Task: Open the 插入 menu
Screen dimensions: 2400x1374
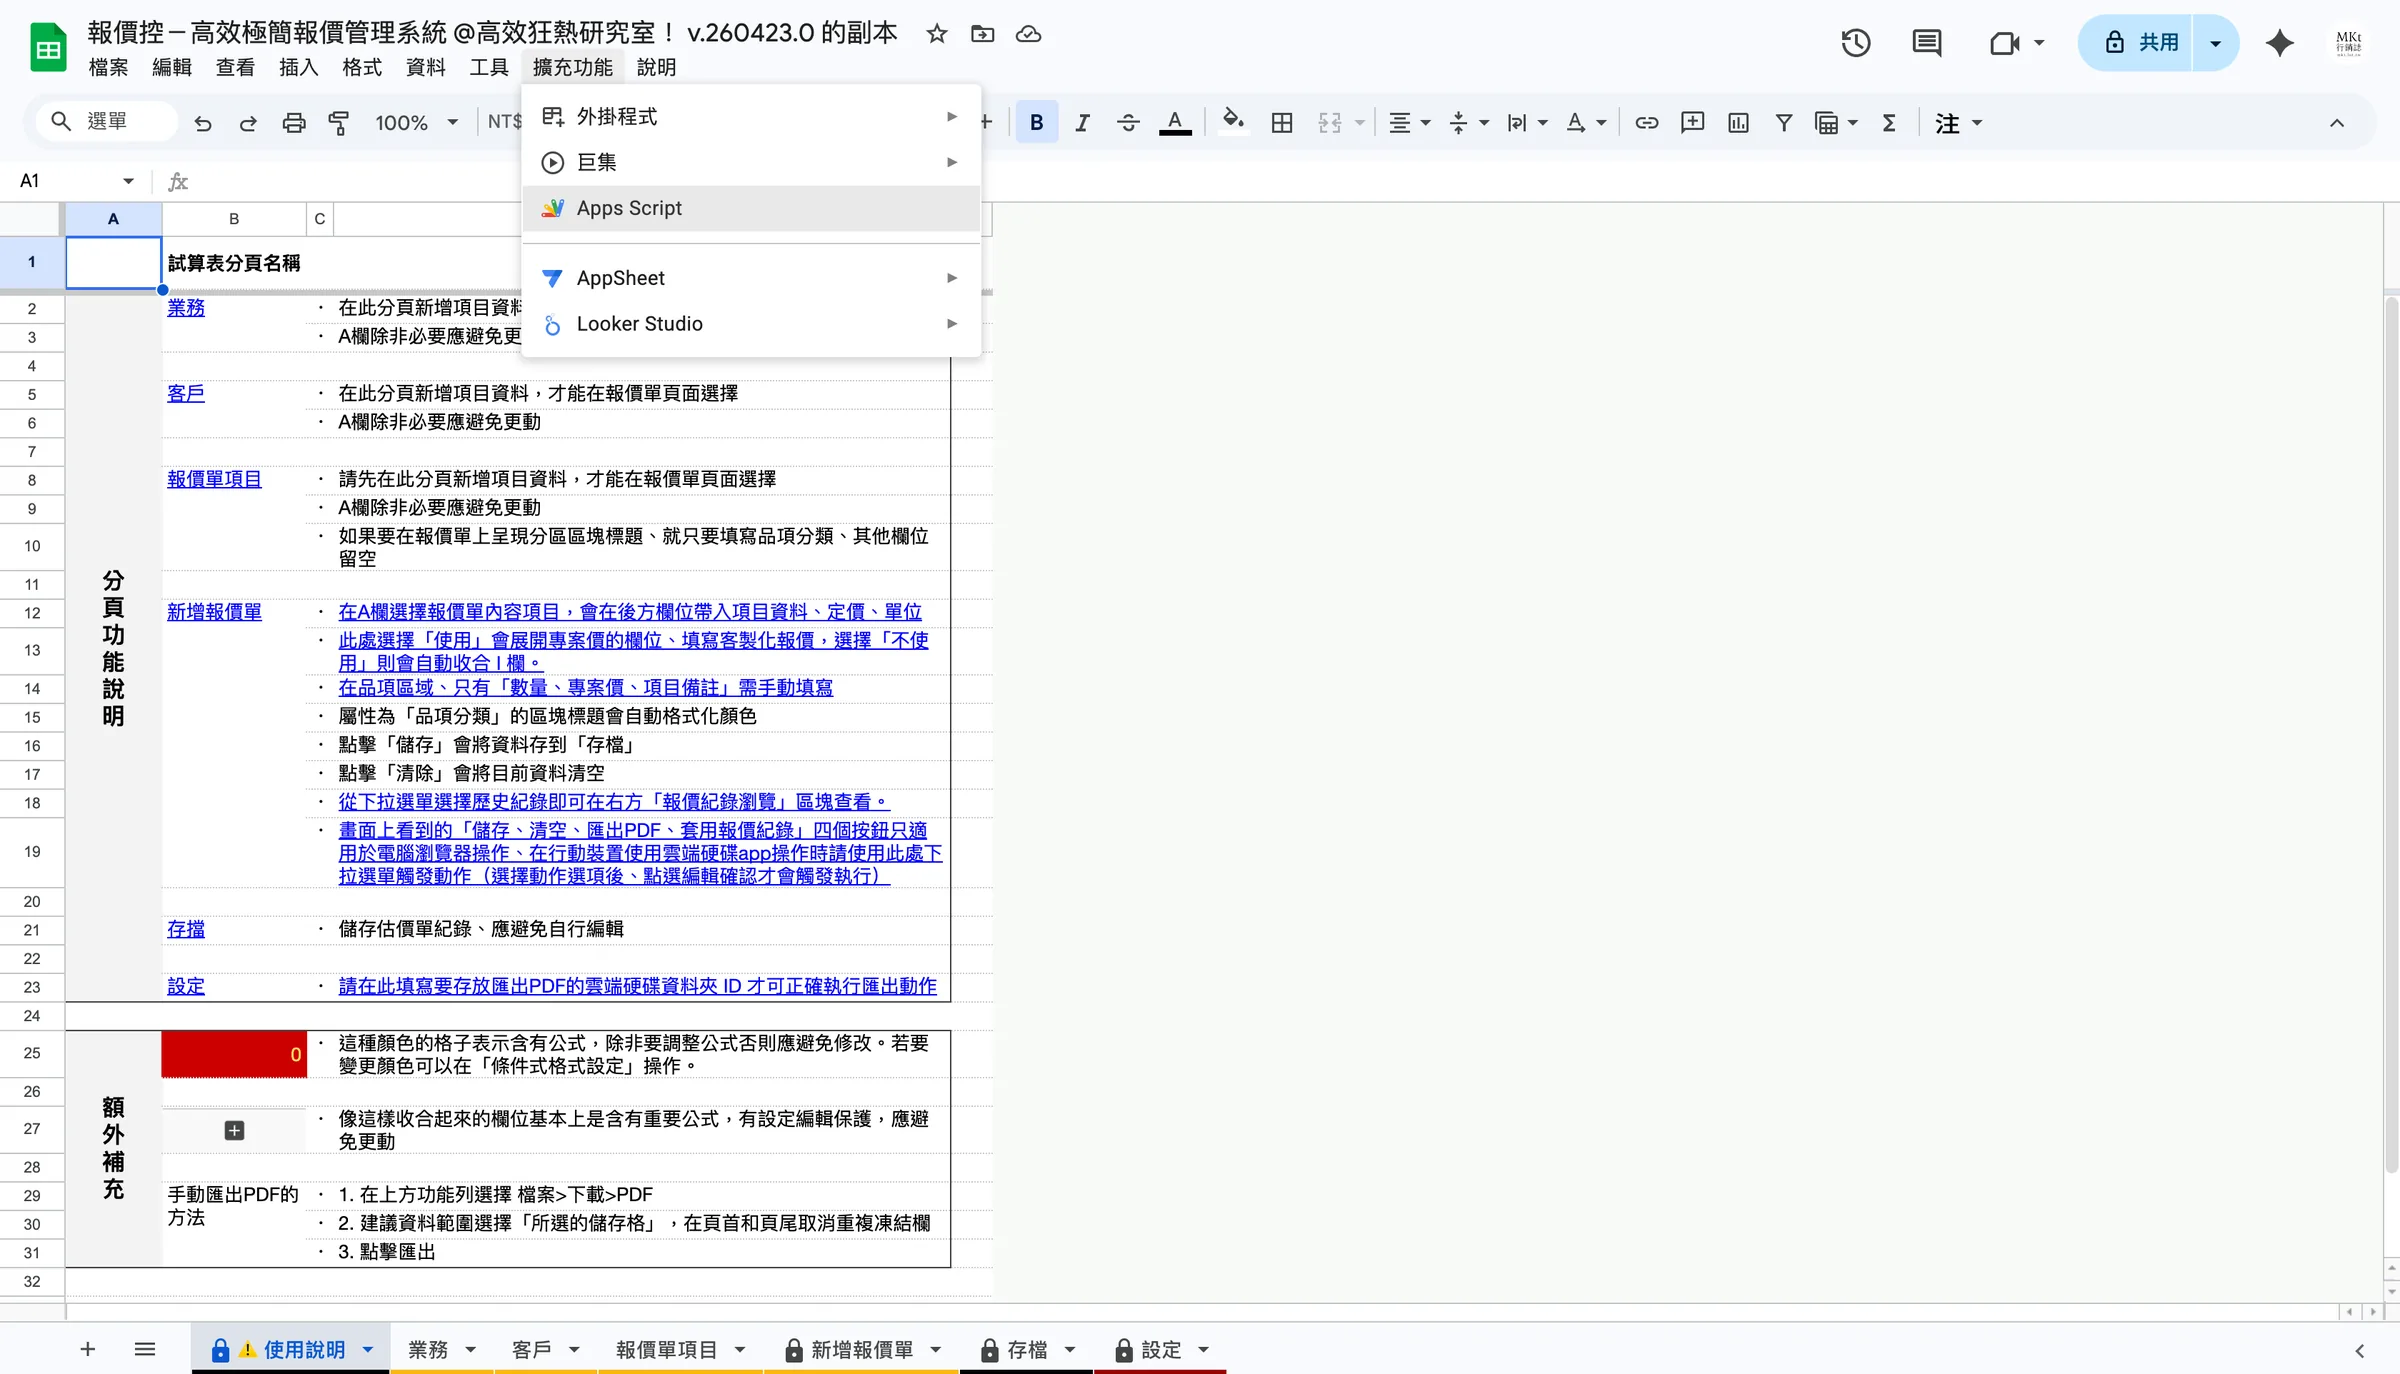Action: [x=298, y=67]
